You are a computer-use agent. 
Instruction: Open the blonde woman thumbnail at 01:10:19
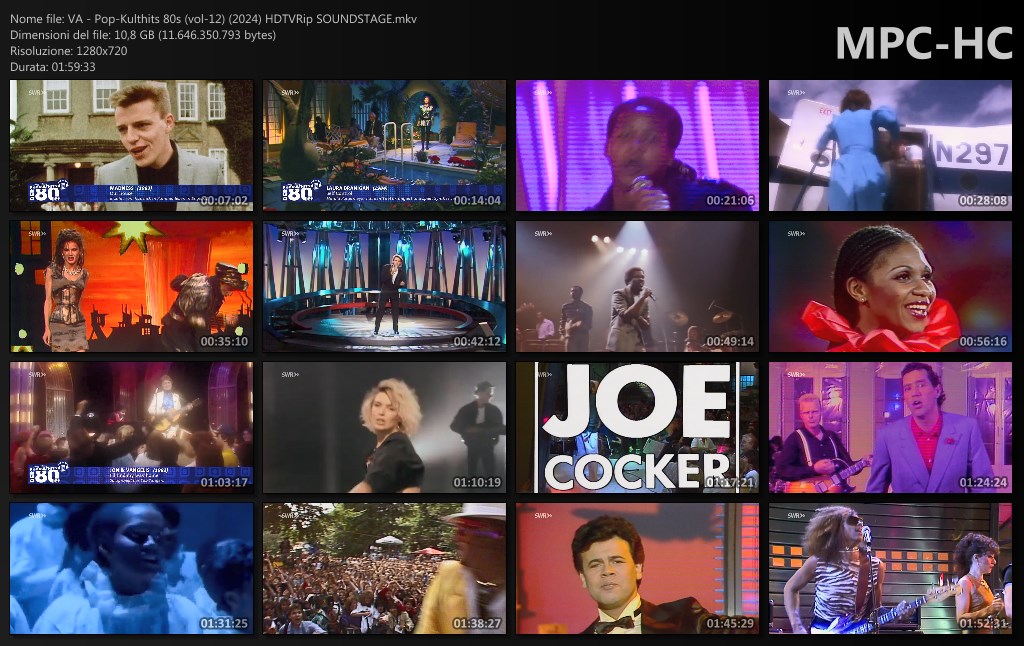[x=384, y=427]
